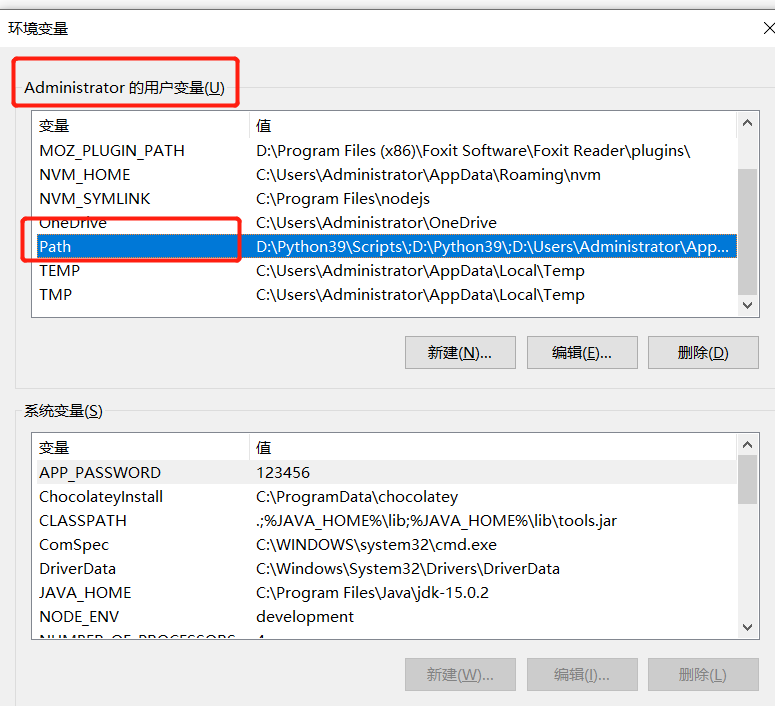This screenshot has height=706, width=775.
Task: Select the NVM_SYMLINK user variable
Action: point(387,199)
